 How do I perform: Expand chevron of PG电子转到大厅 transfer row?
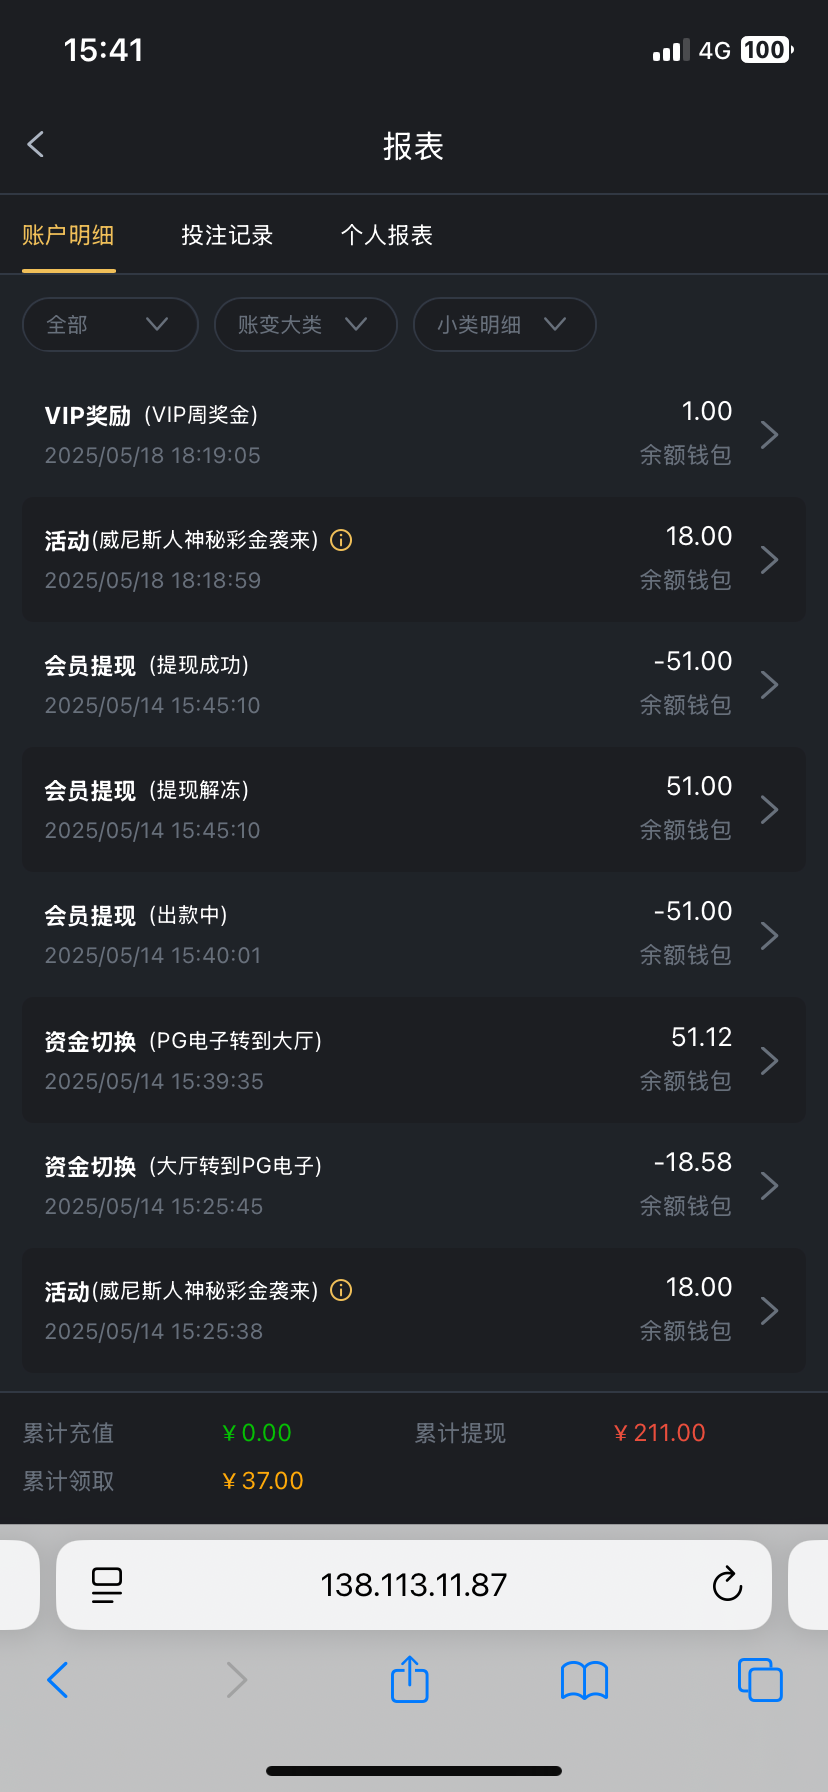769,1060
